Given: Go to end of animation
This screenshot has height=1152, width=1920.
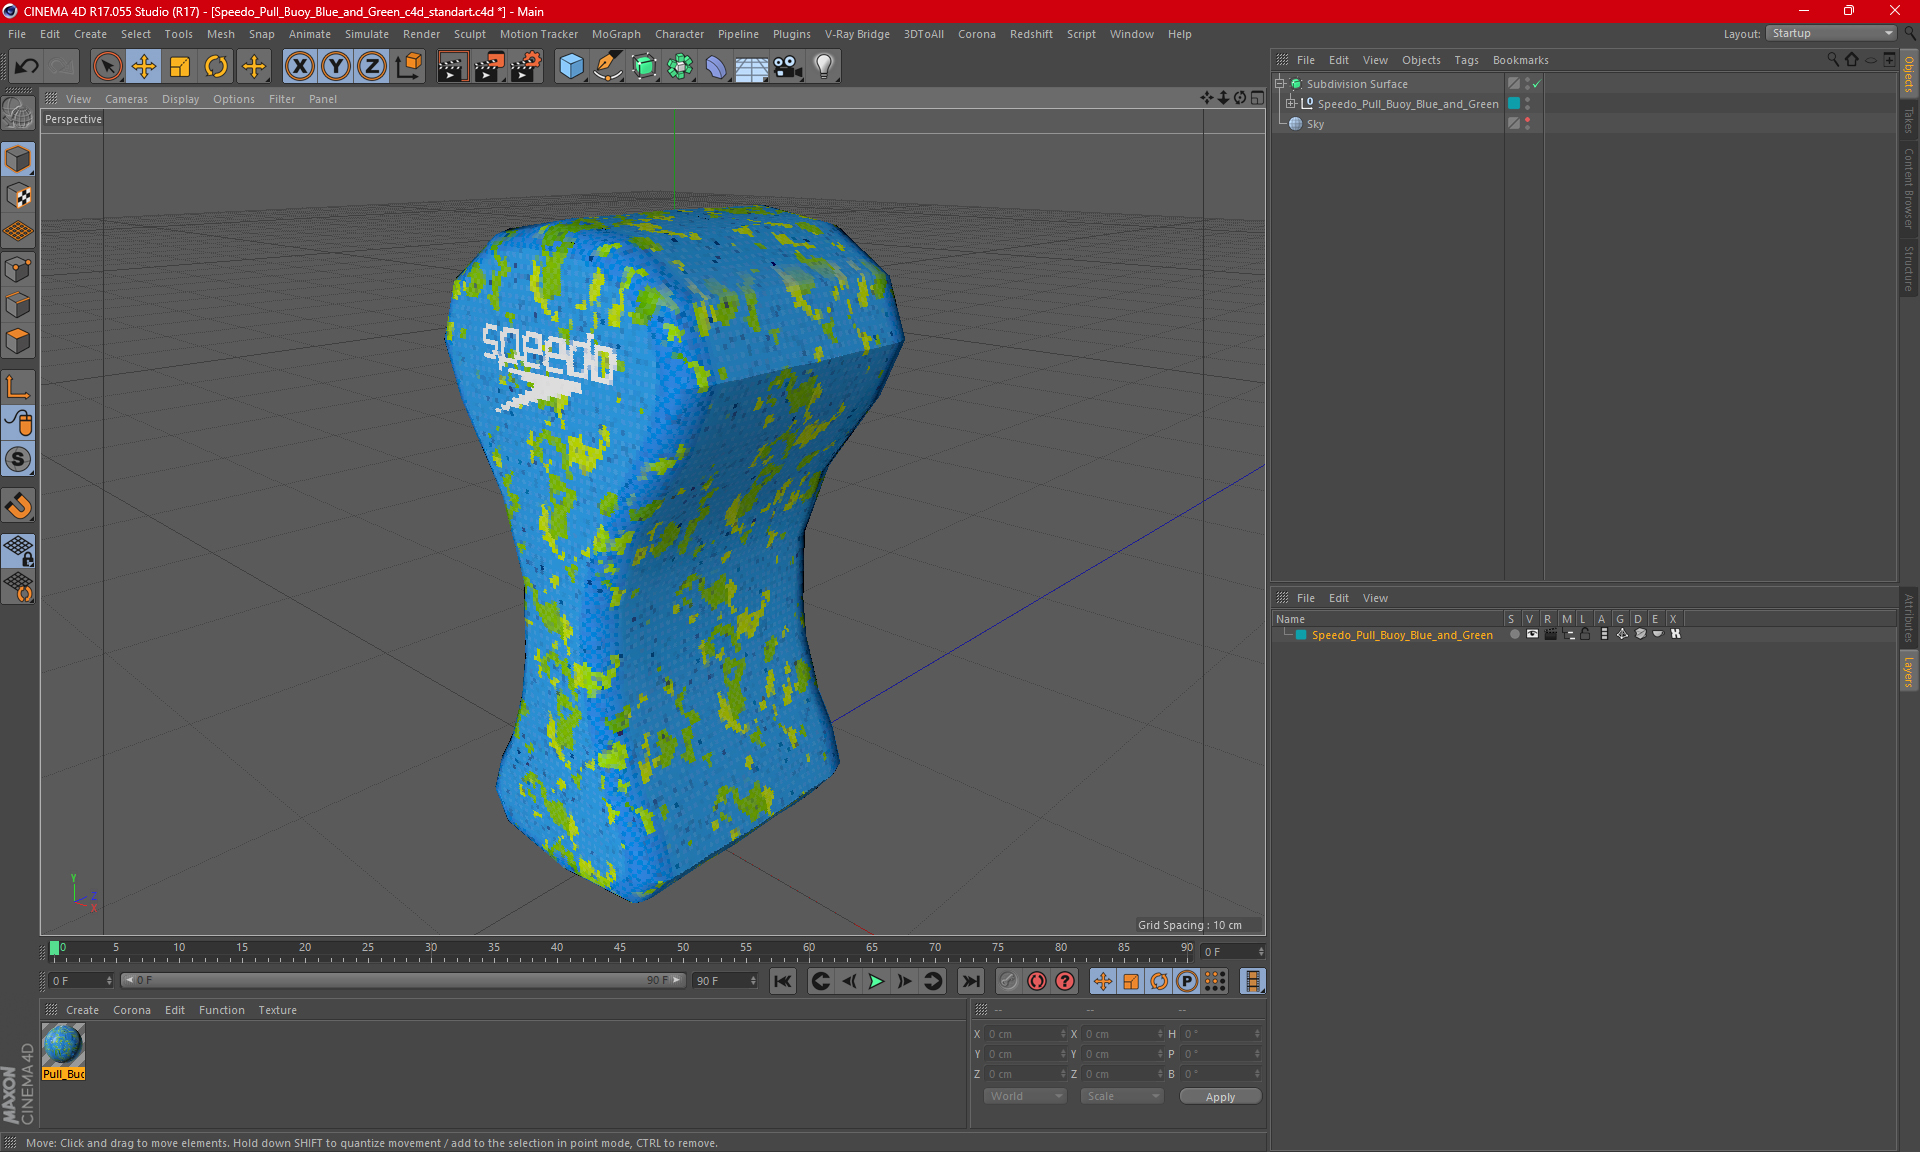Looking at the screenshot, I should click(970, 981).
